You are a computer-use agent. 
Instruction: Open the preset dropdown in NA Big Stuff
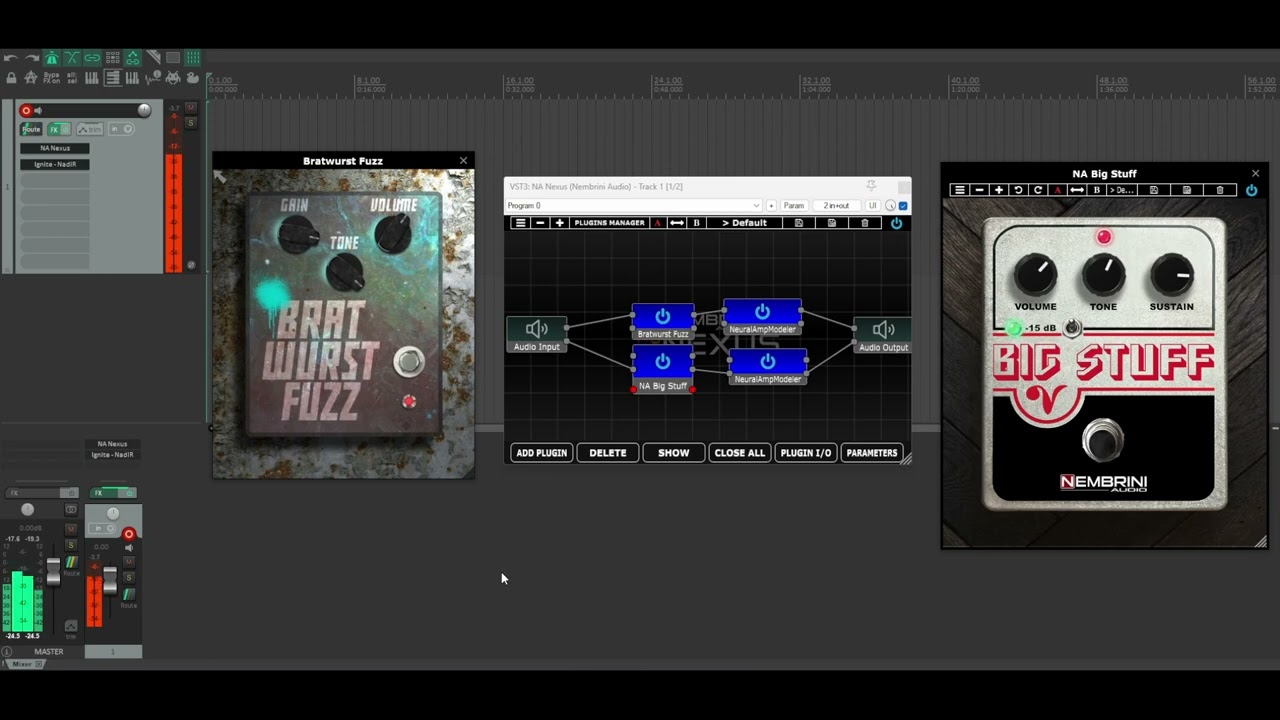pos(1121,190)
